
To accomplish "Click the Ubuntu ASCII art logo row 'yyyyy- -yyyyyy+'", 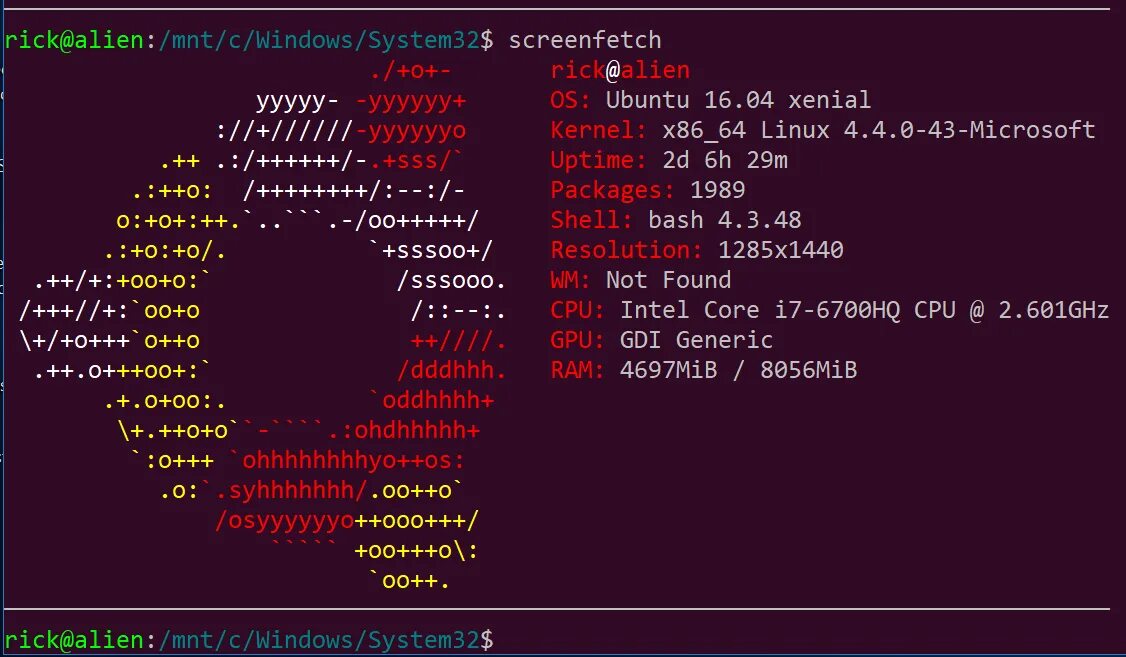I will [x=361, y=101].
